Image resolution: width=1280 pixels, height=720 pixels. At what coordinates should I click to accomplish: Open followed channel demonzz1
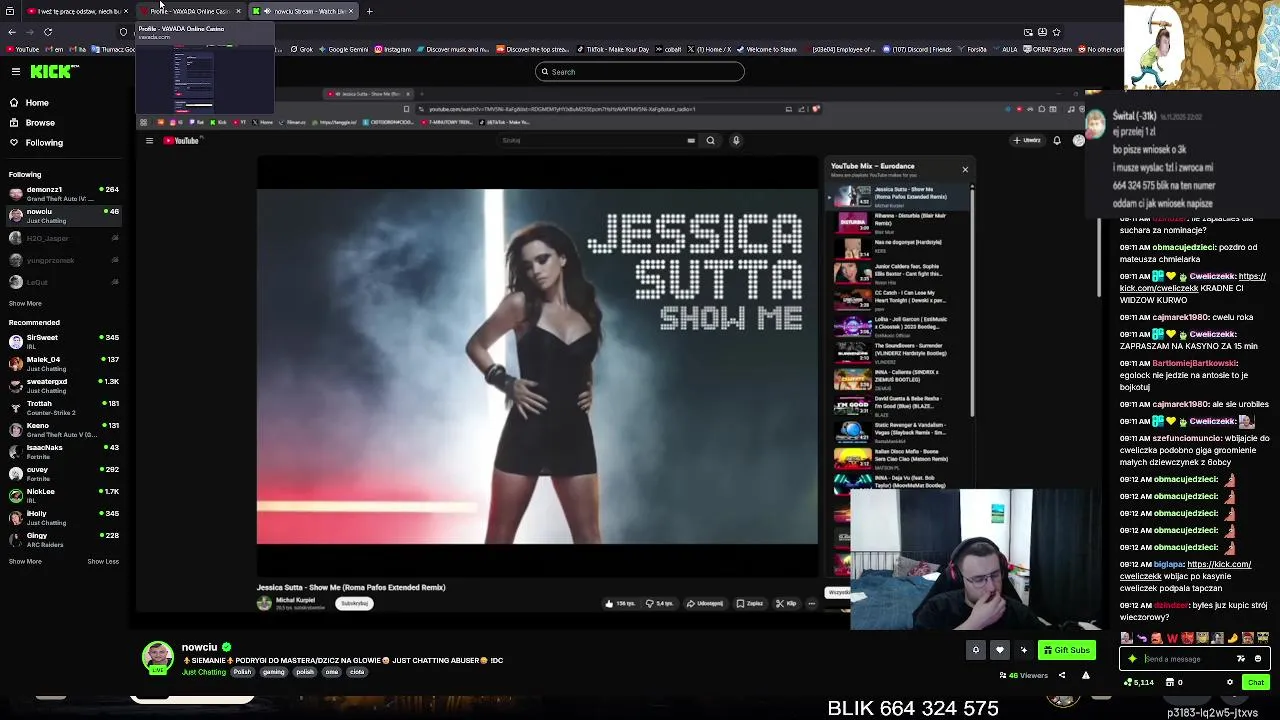point(62,193)
